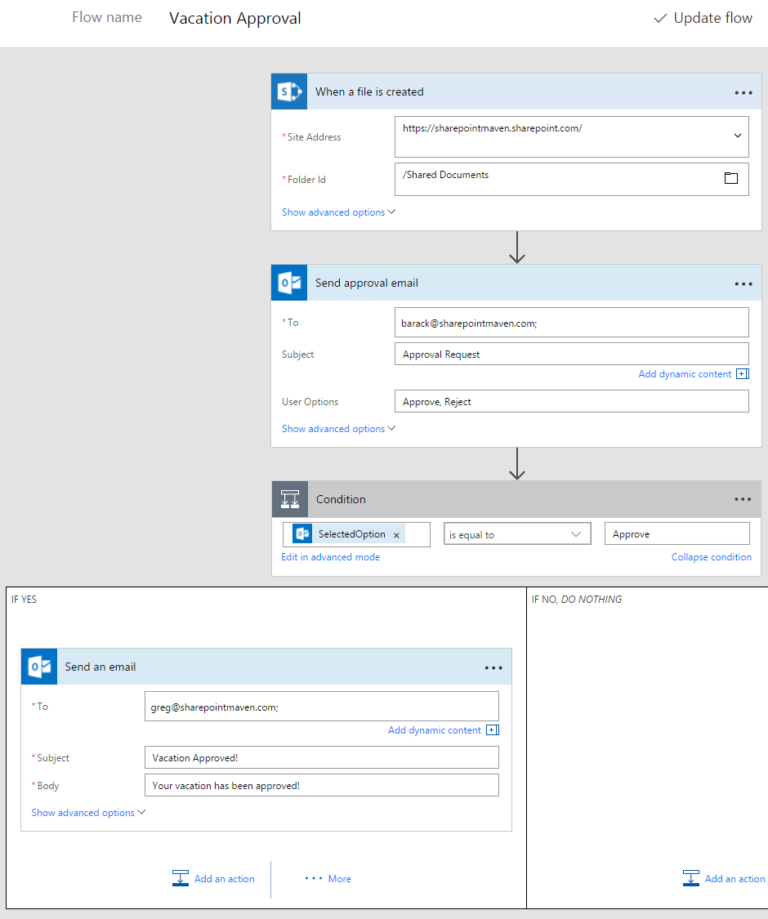Viewport: 768px width, 919px height.
Task: Open the ellipsis menu on Send approval email
Action: point(743,284)
